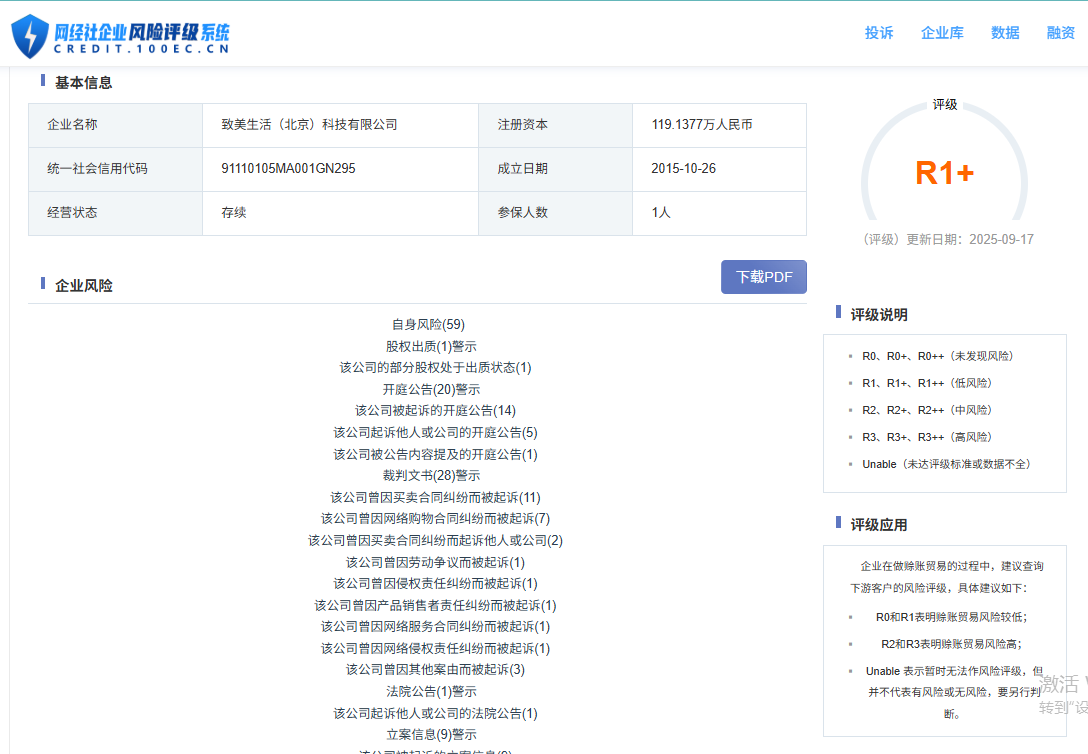Click the 存续 business status value

click(234, 212)
